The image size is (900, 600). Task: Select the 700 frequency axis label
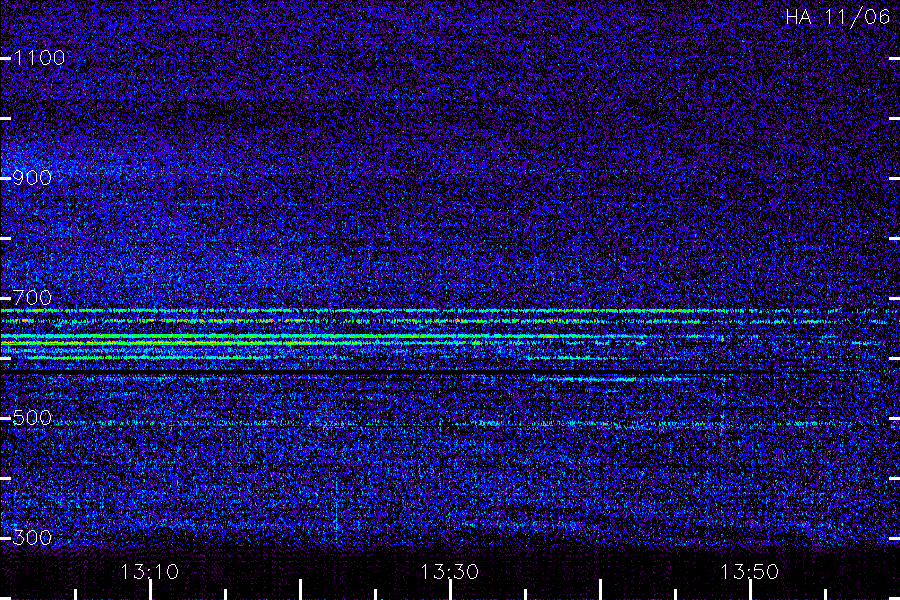(x=32, y=297)
